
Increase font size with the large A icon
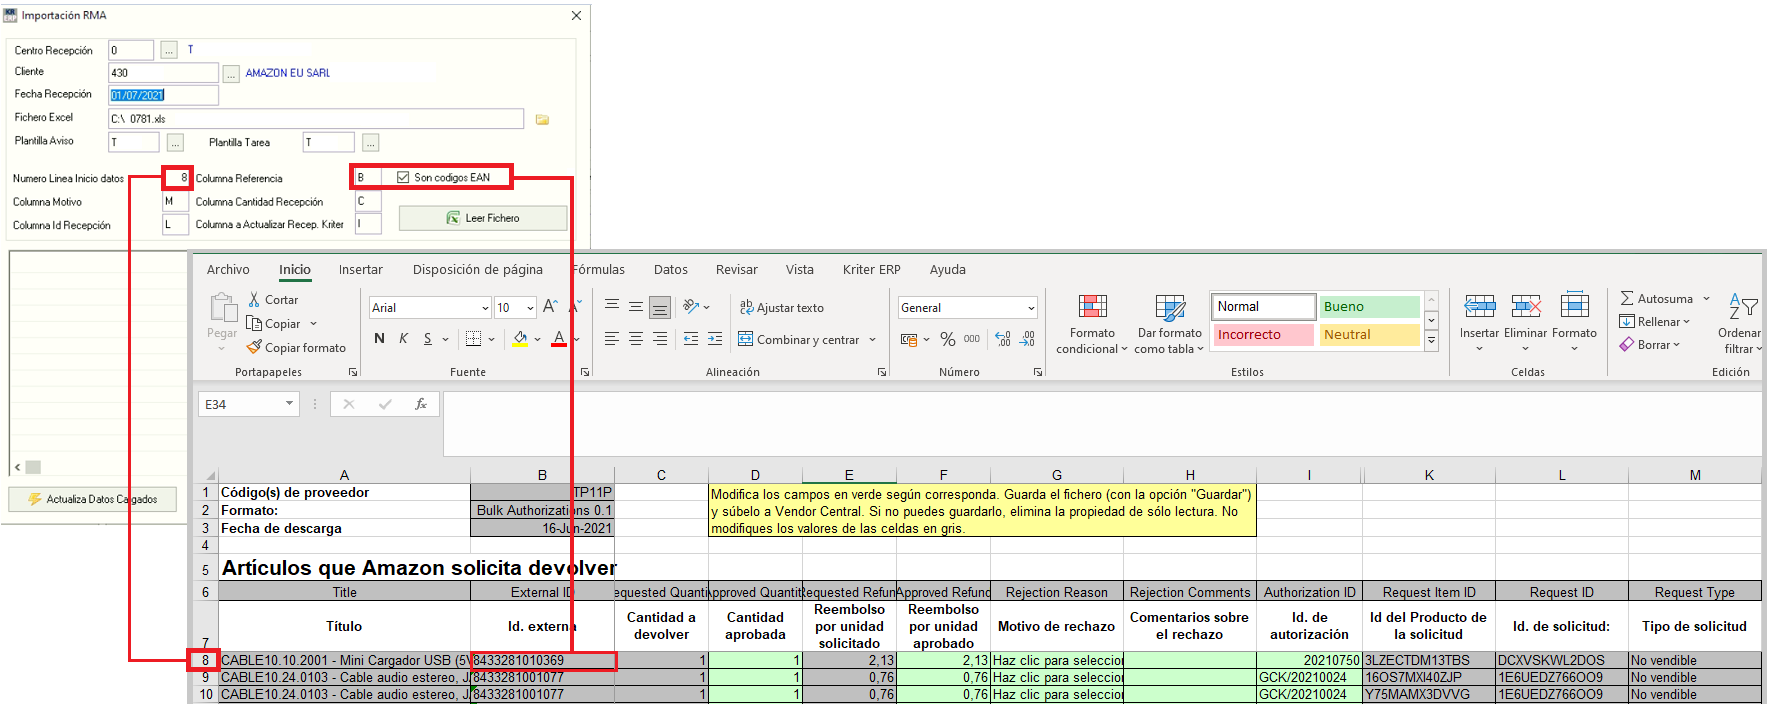[550, 307]
